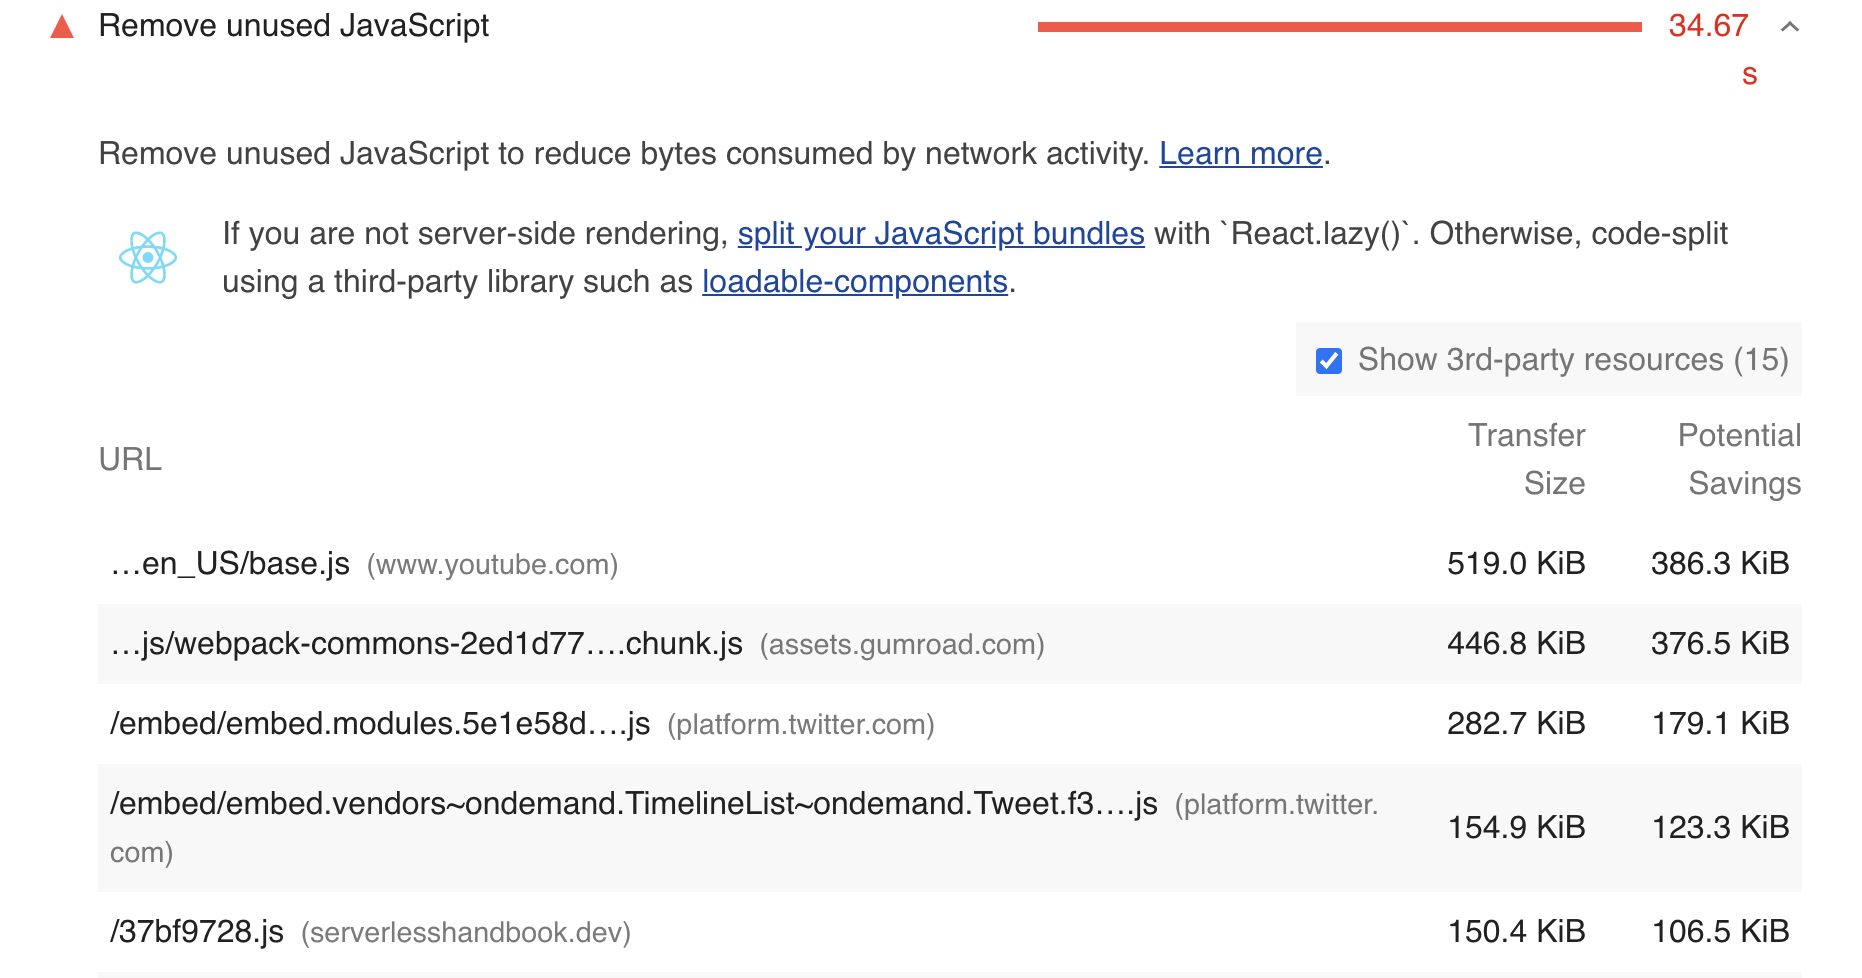The height and width of the screenshot is (978, 1862).
Task: Click the (assets.gumroad.com) domain label
Action: 902,645
